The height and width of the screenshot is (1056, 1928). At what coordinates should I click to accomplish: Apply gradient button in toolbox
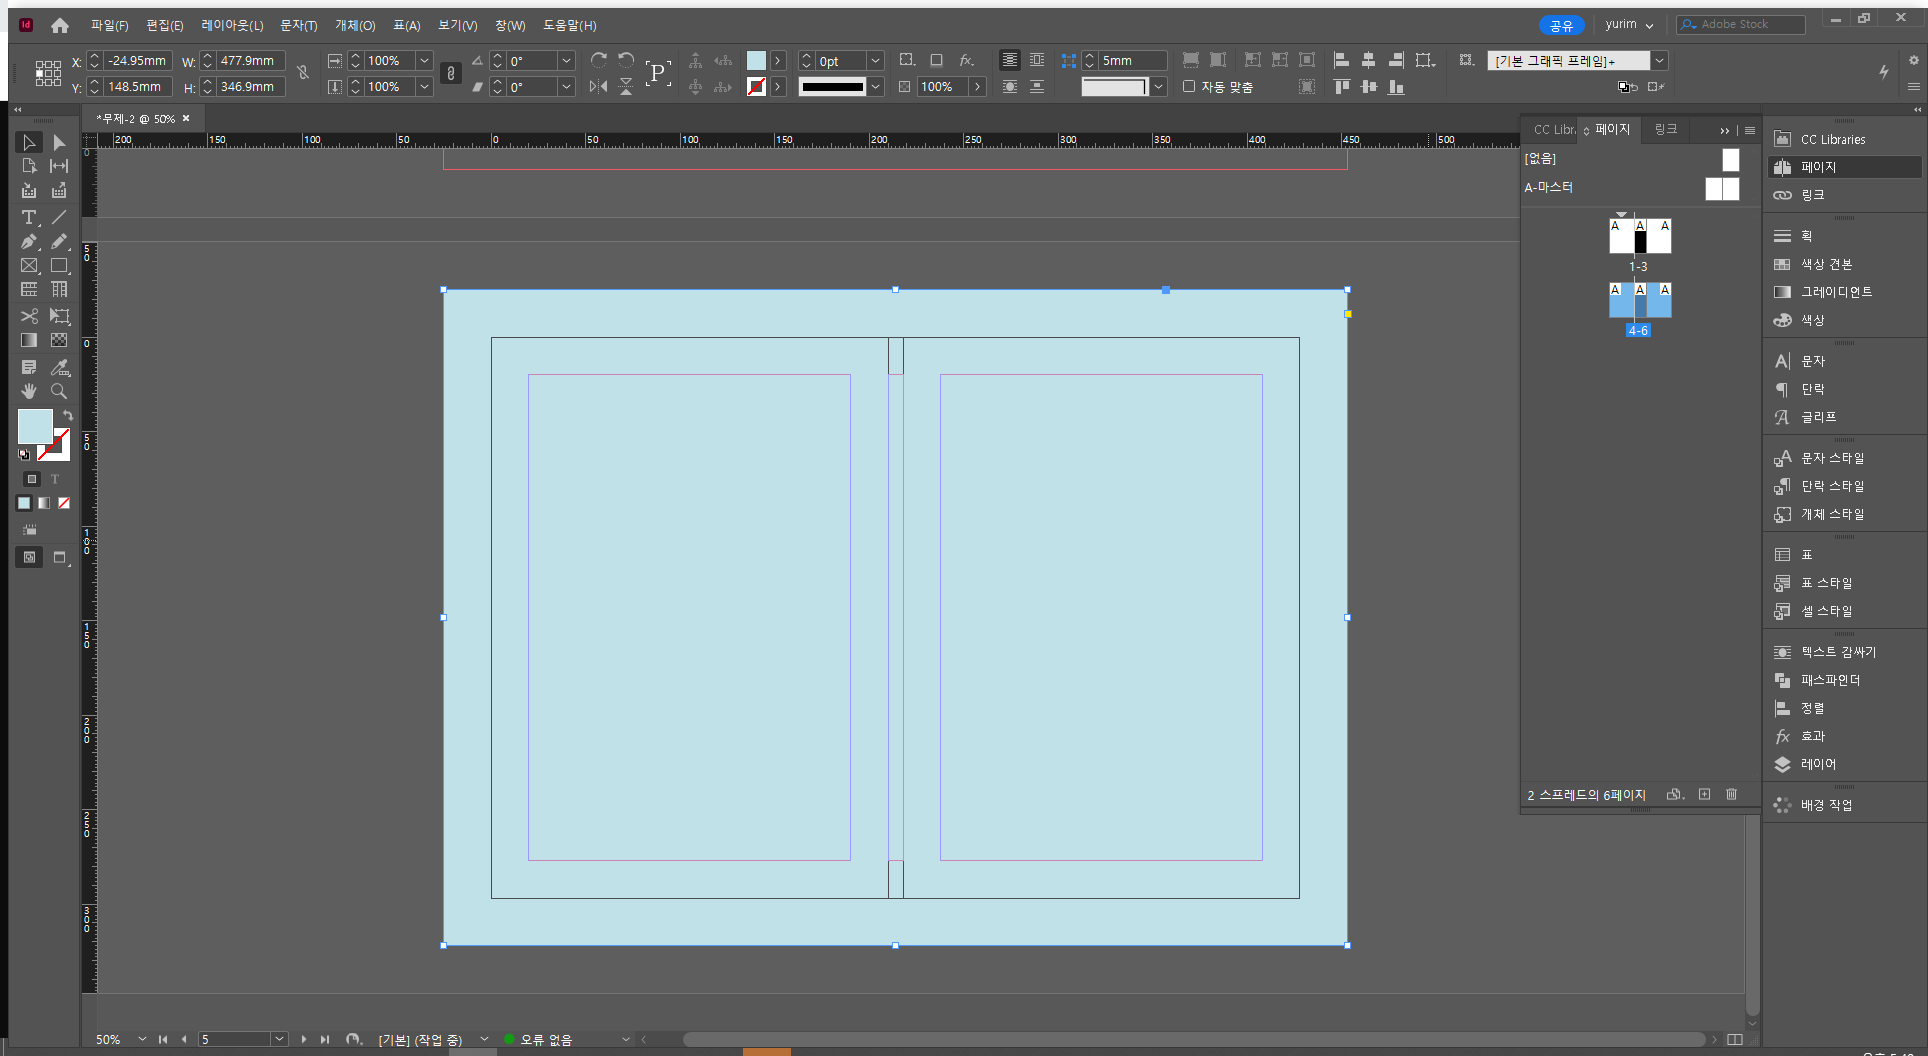(44, 503)
